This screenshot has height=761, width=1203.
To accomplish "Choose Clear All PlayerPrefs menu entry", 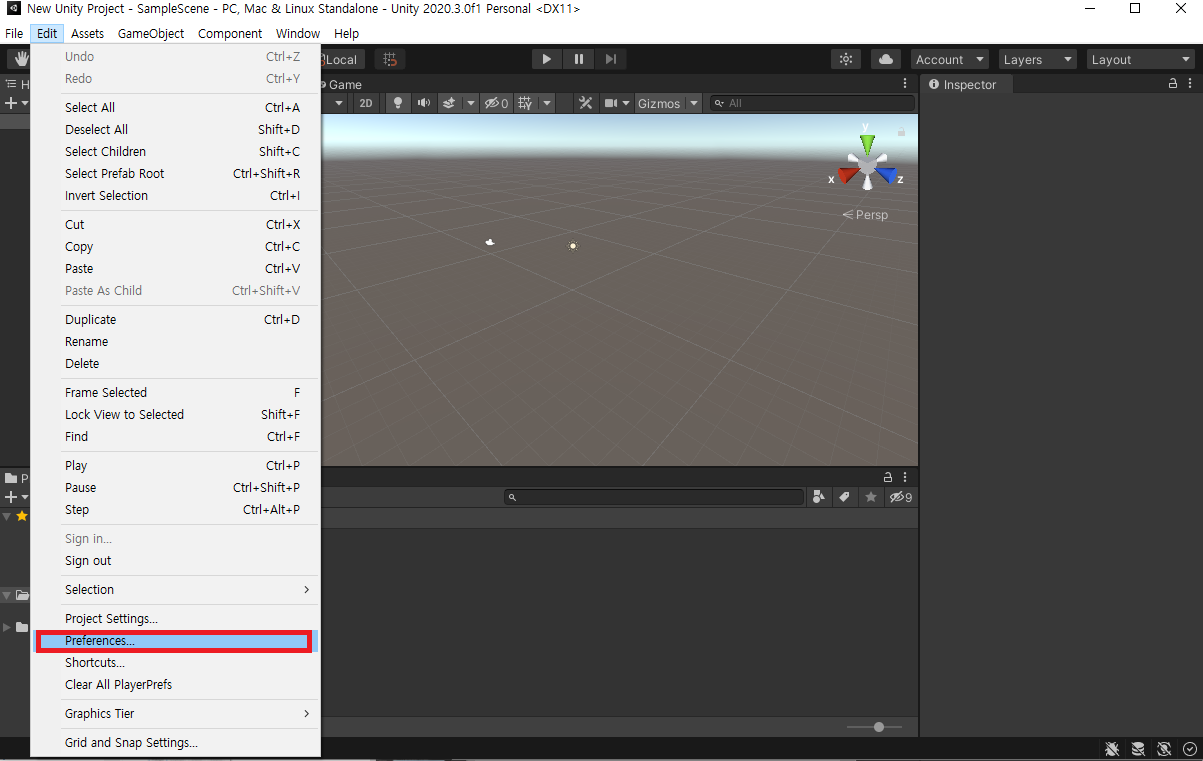I will 174,685.
